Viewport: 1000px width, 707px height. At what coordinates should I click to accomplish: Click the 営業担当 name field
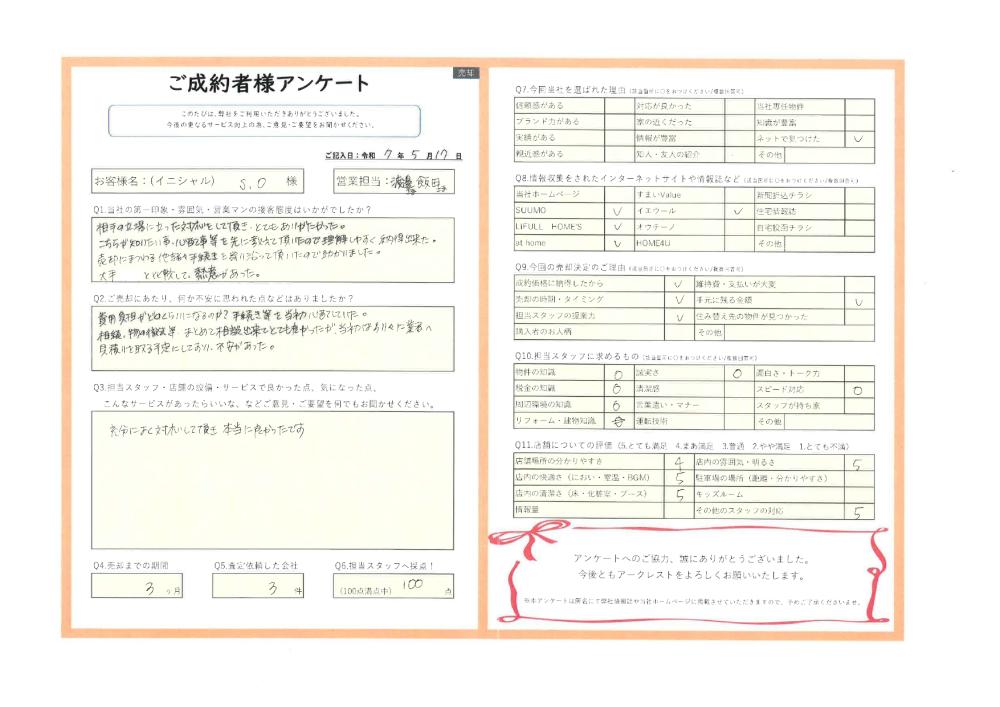(393, 182)
